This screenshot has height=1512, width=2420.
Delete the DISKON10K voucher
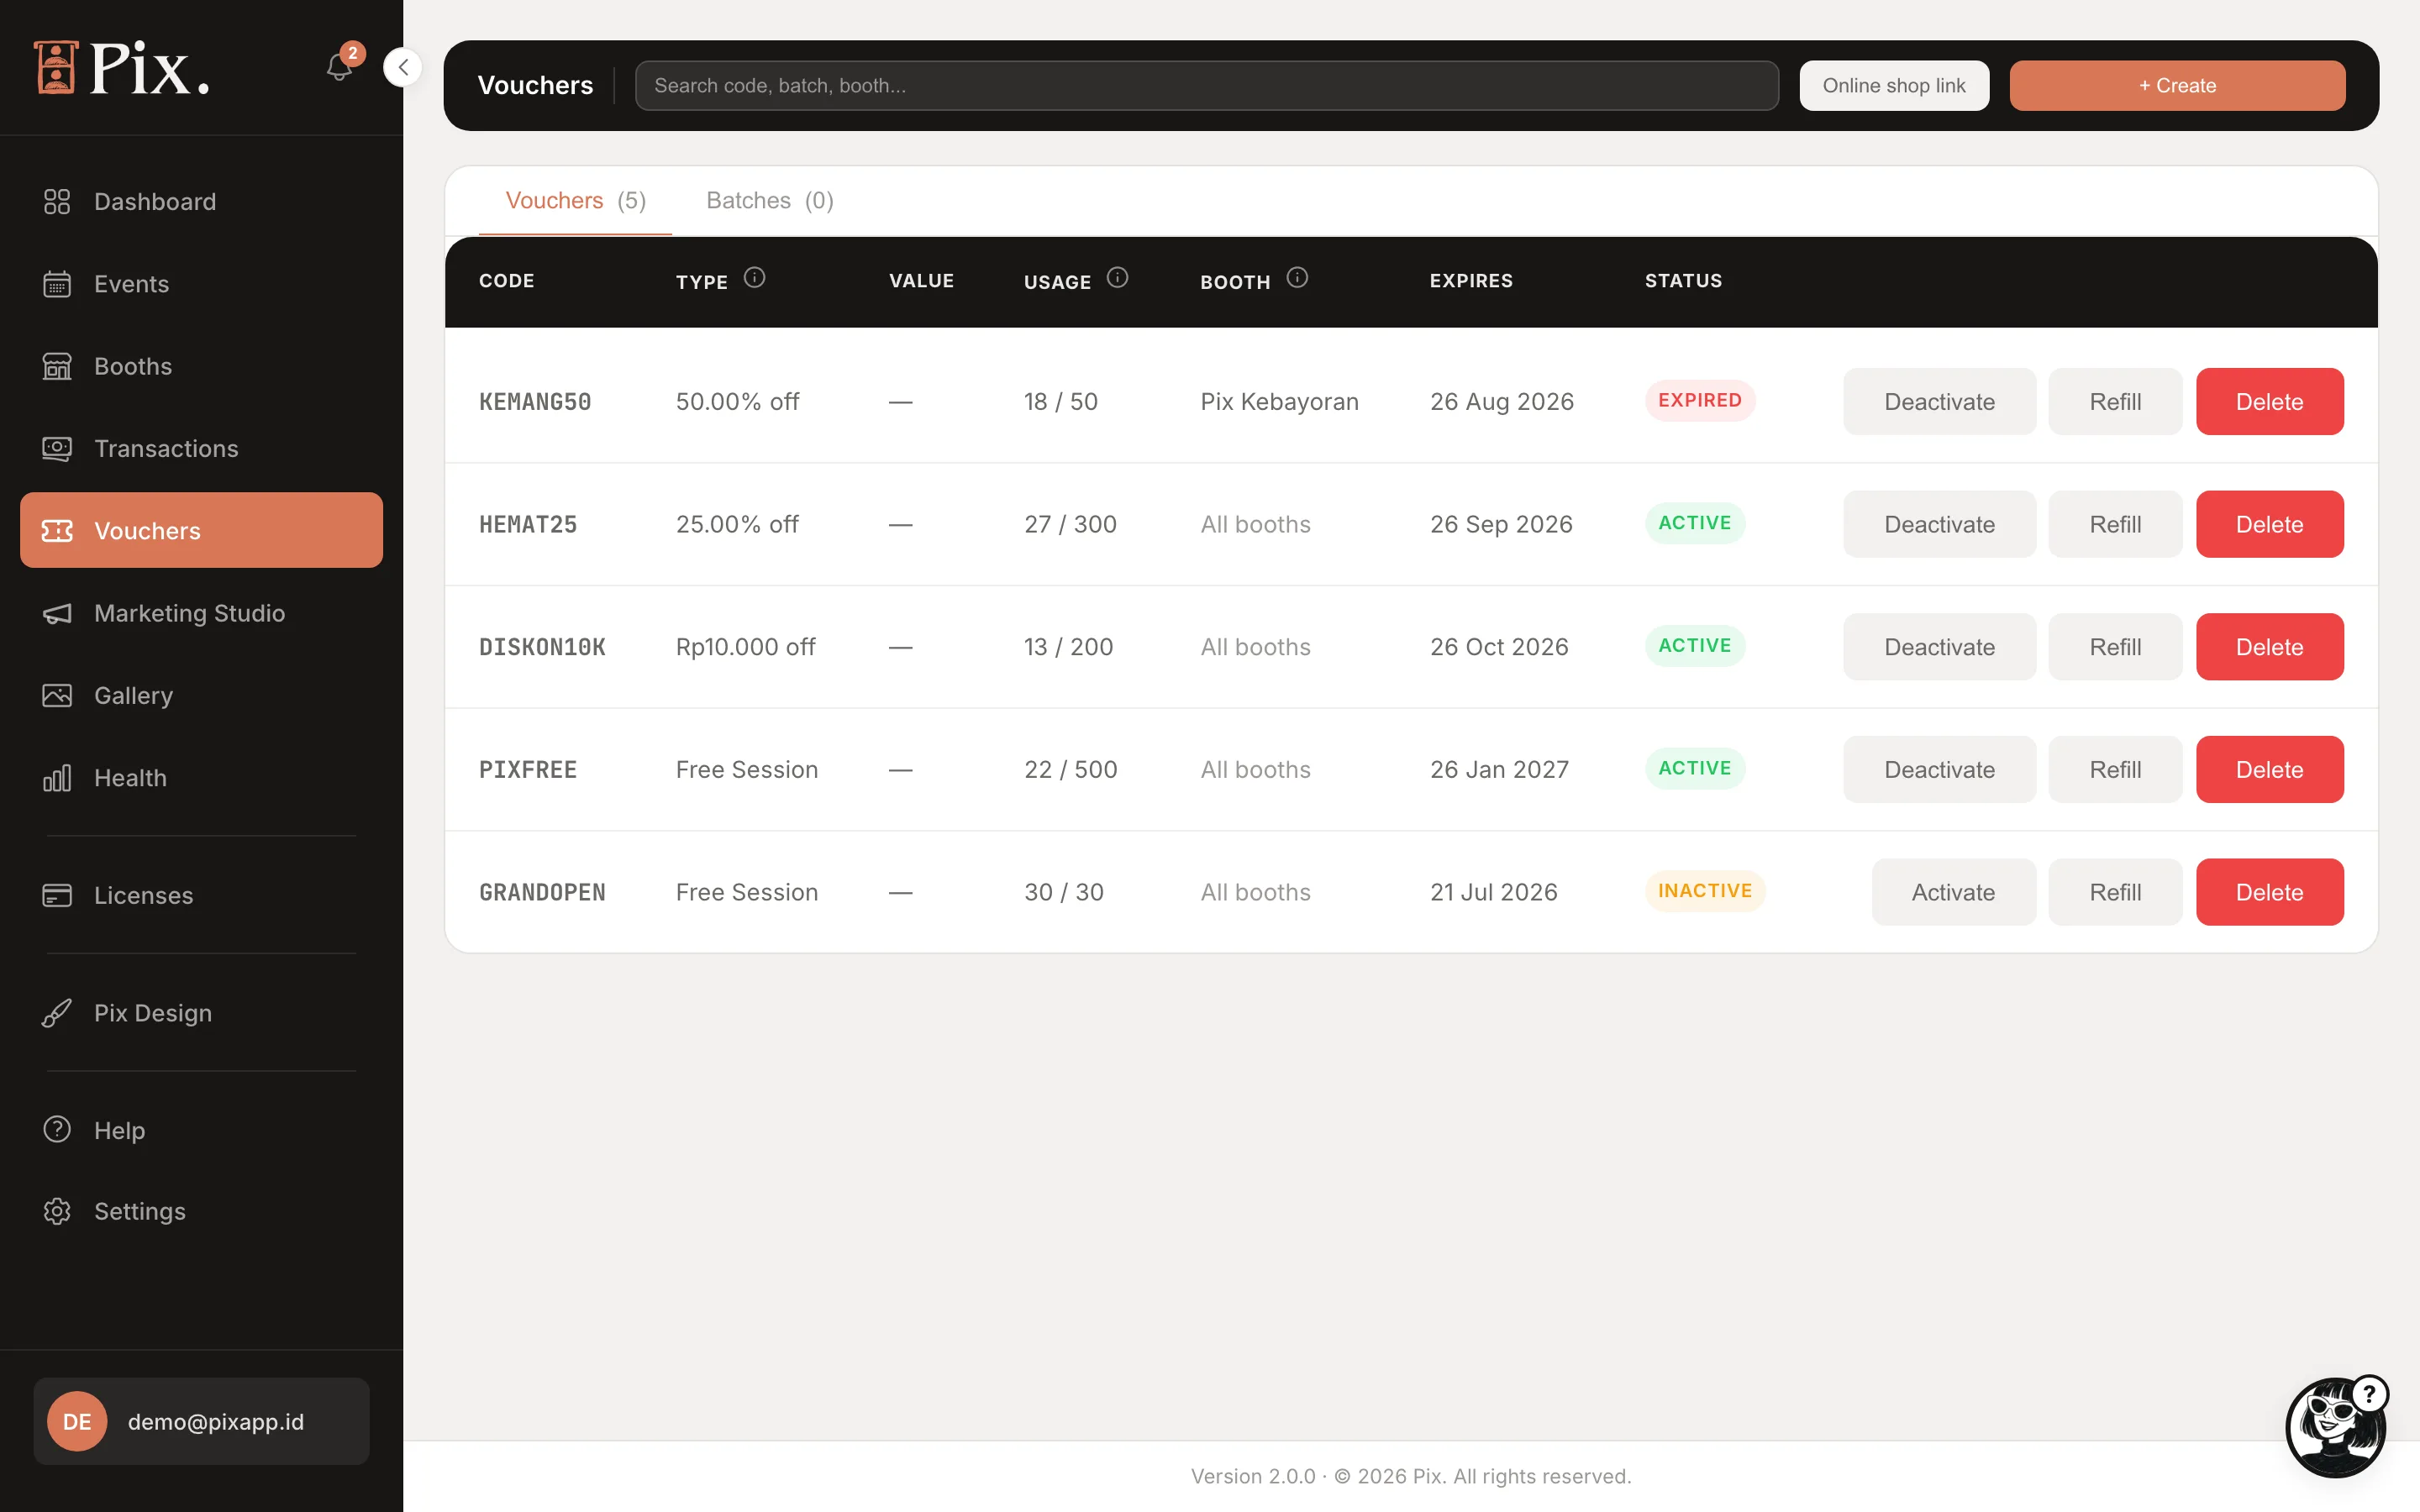click(x=2270, y=647)
